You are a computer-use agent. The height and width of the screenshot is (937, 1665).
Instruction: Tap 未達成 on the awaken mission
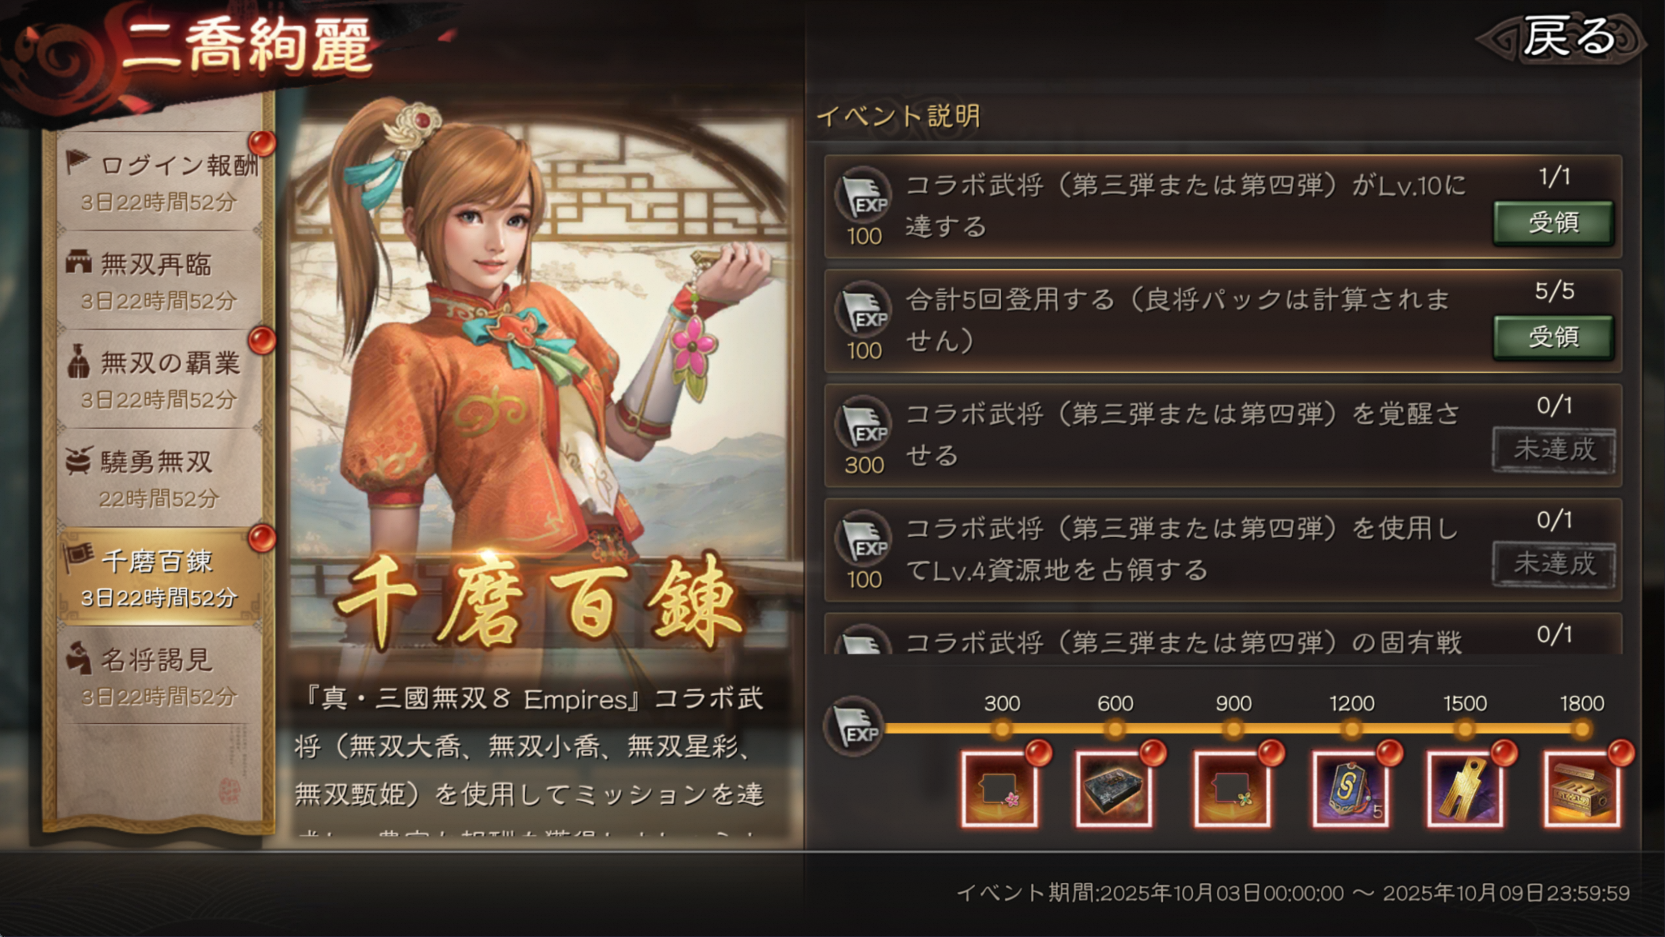pos(1553,450)
